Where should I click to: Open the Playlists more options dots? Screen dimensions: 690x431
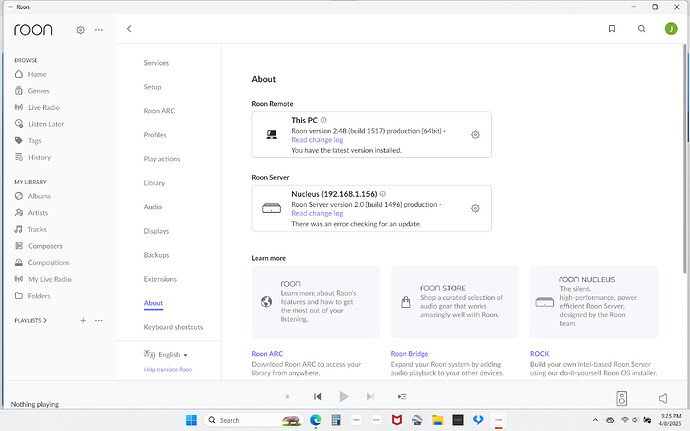click(99, 320)
